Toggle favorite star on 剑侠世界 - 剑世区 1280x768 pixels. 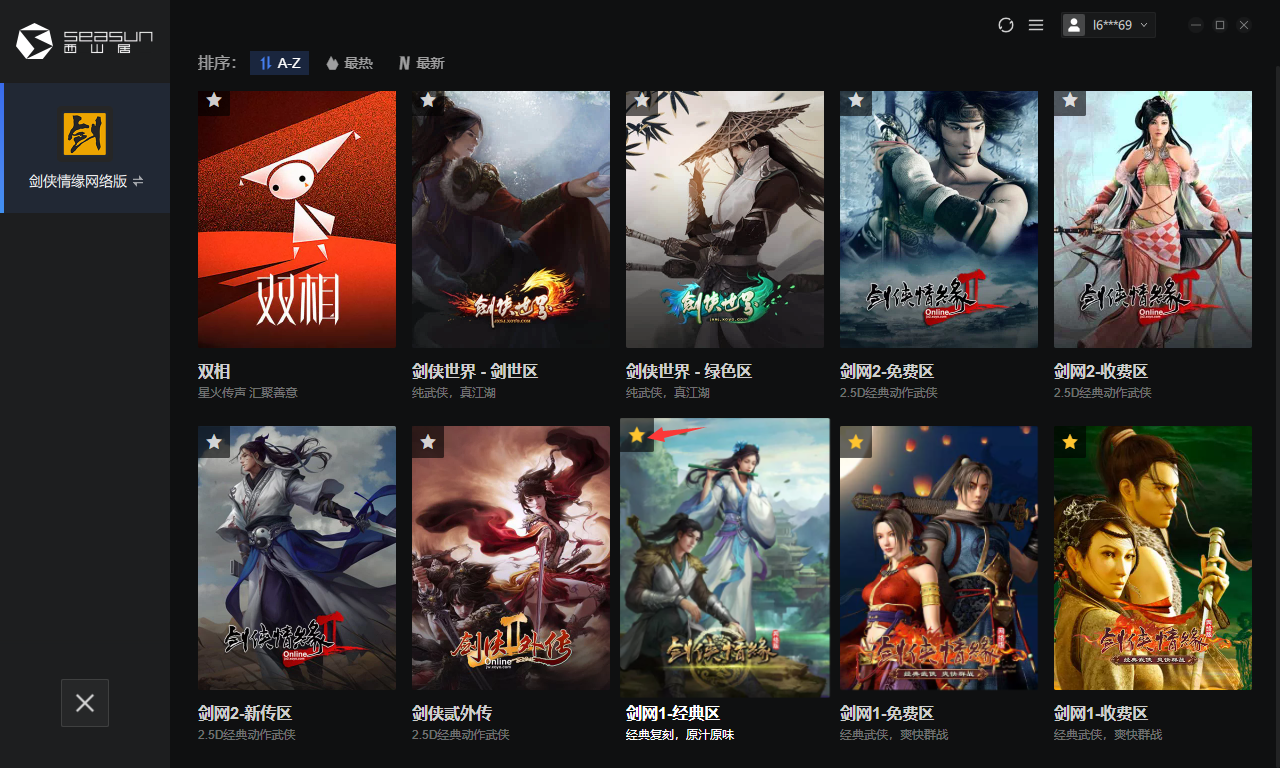pos(428,100)
